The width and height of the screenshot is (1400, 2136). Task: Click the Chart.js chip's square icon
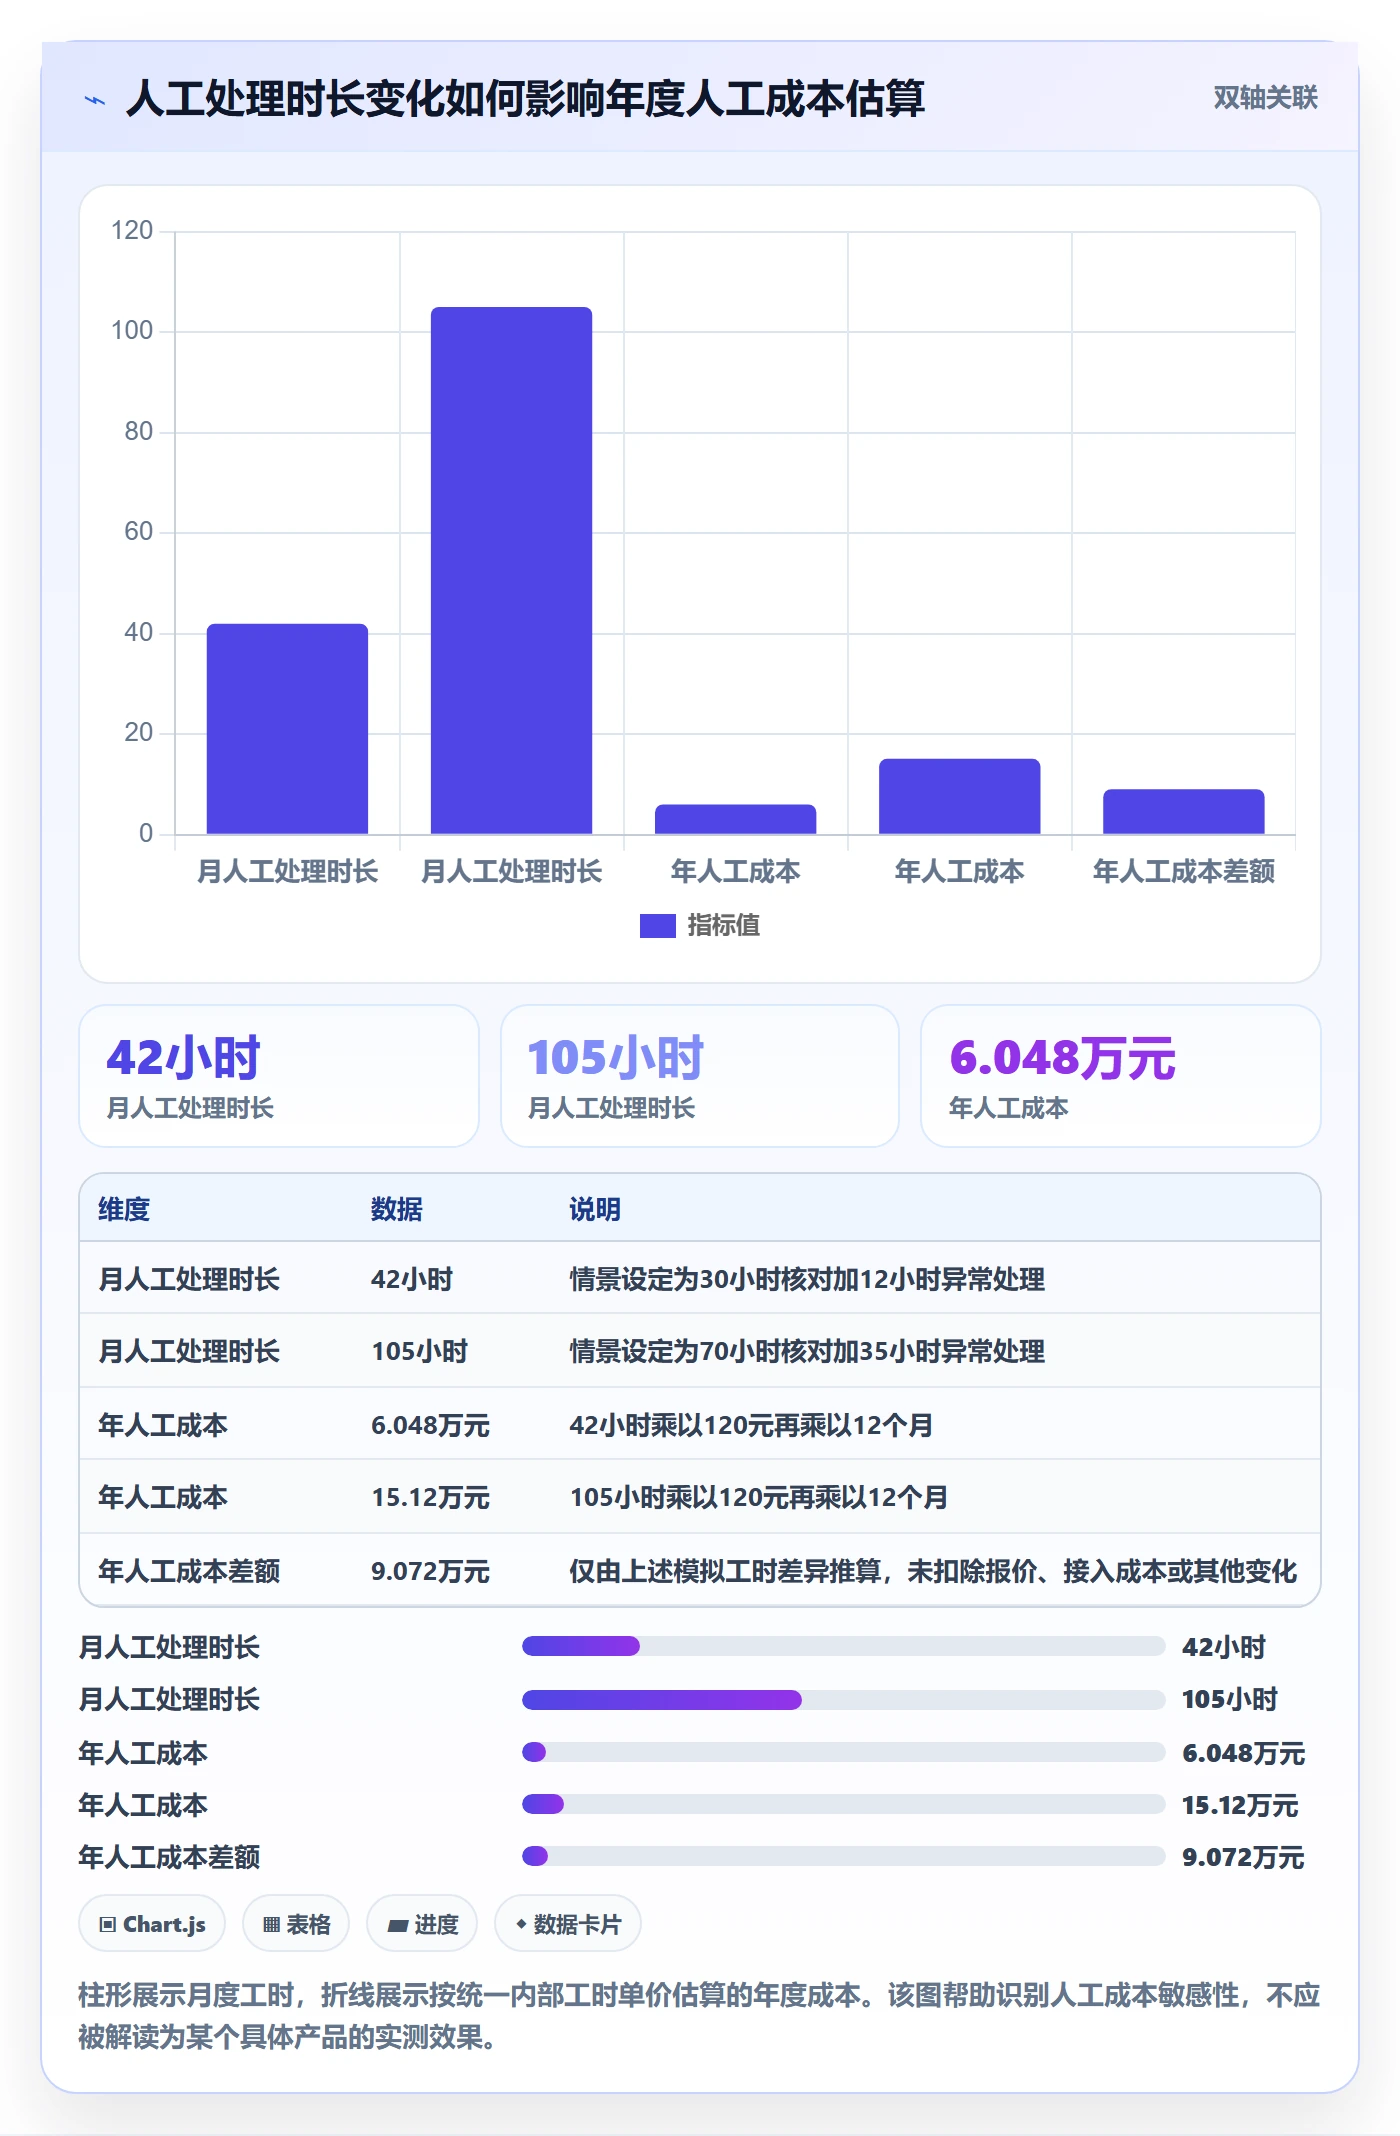108,1924
